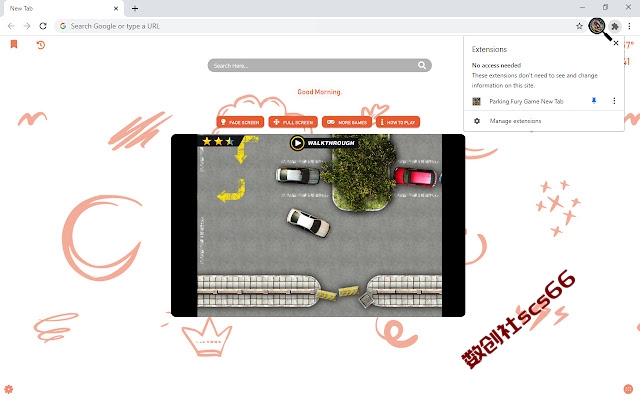This screenshot has height=400, width=640.
Task: Click the Google logo in the address bar
Action: click(x=63, y=26)
